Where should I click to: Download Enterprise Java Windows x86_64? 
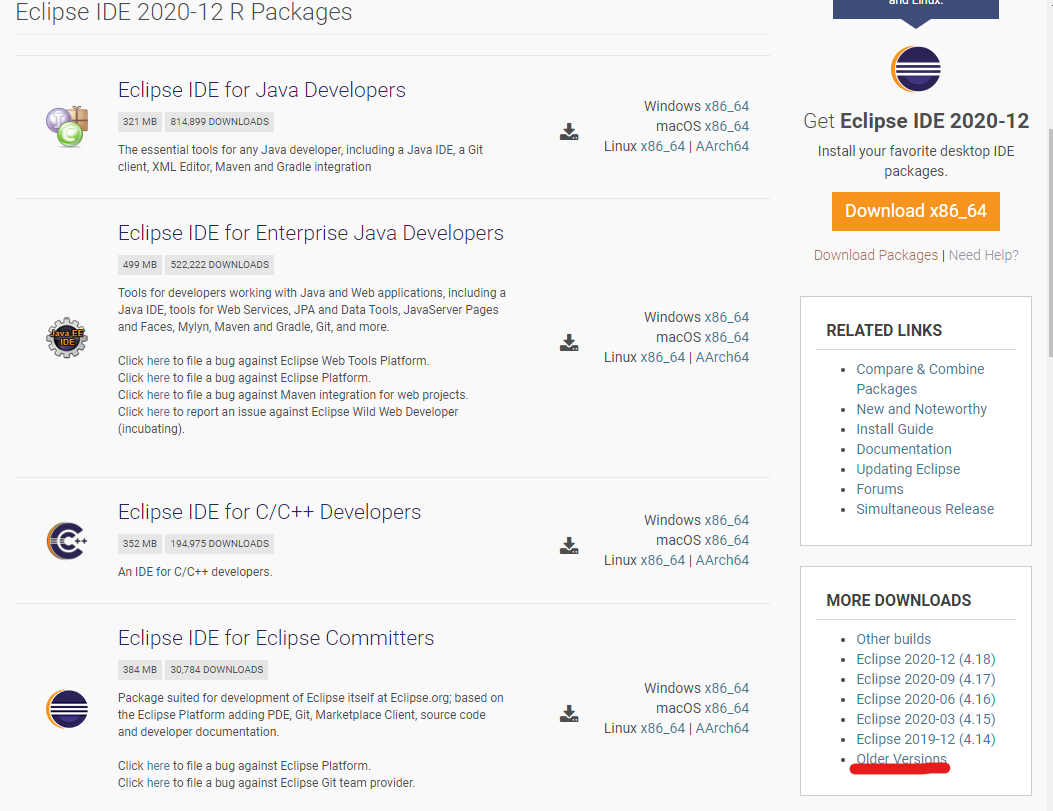click(727, 317)
